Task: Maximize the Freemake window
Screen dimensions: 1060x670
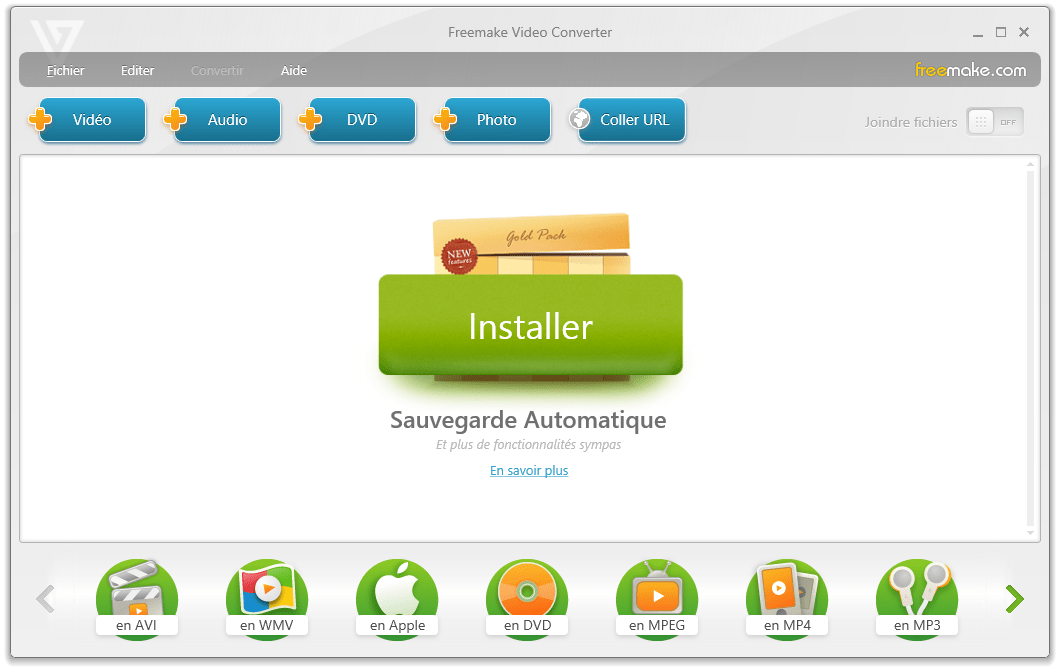Action: coord(1001,32)
